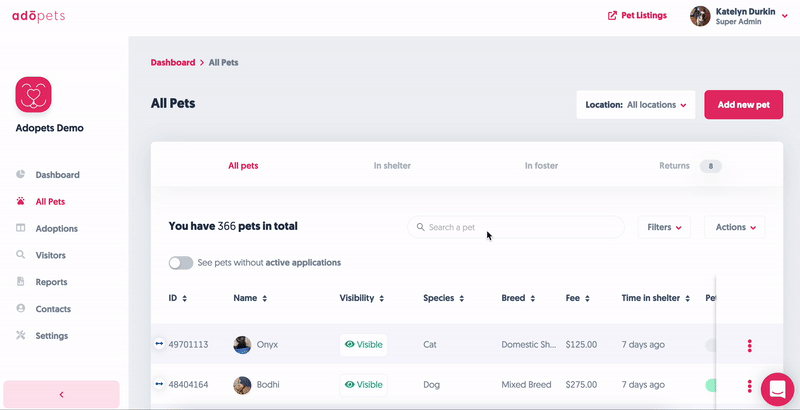Sort the table by ID column arrows
The width and height of the screenshot is (800, 410).
click(x=184, y=298)
